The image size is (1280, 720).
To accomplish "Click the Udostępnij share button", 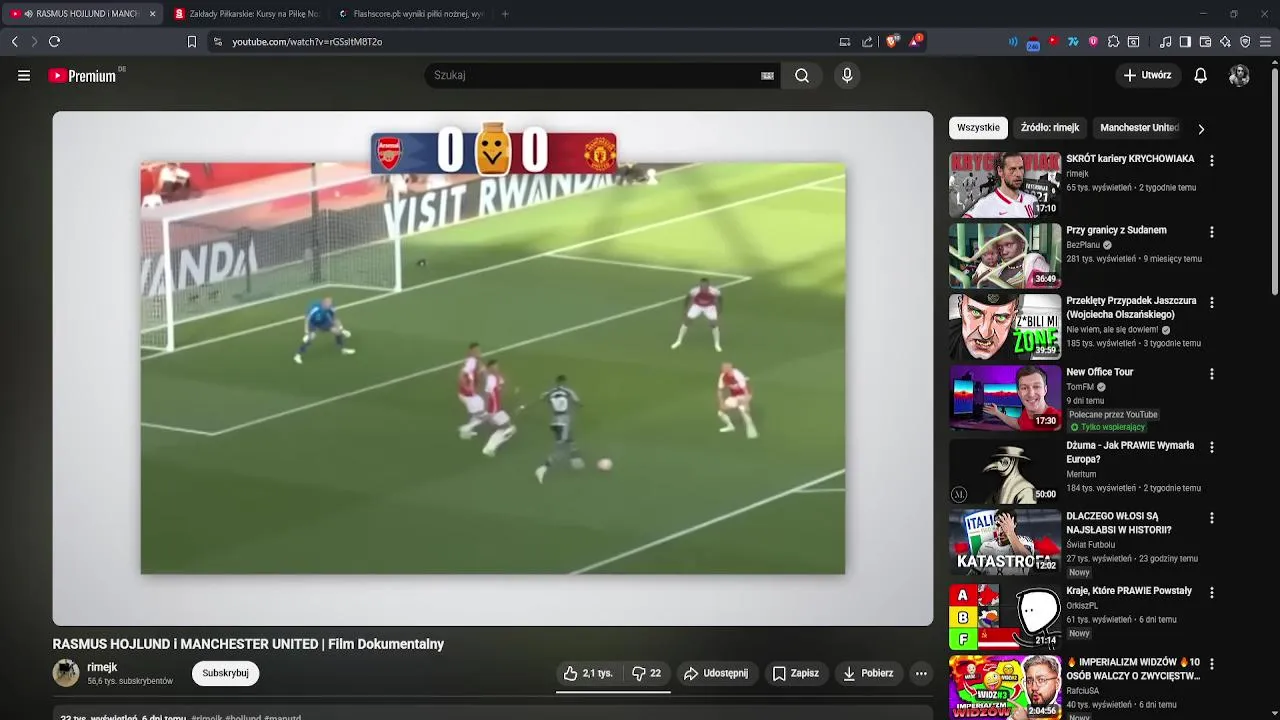I will pos(715,673).
